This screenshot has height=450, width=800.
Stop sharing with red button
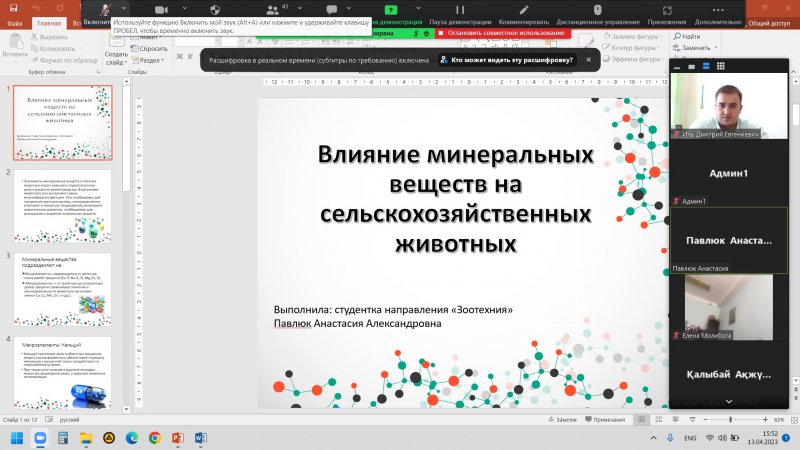[502, 33]
